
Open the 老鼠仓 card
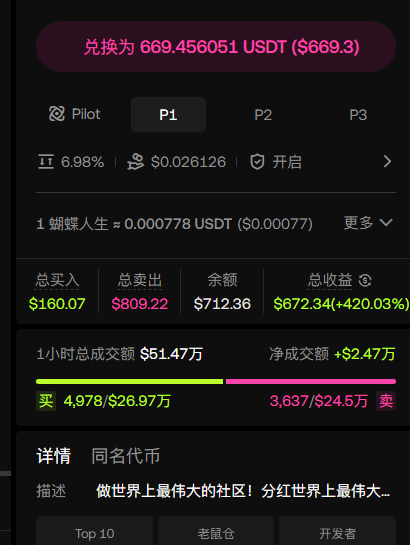coord(216,530)
